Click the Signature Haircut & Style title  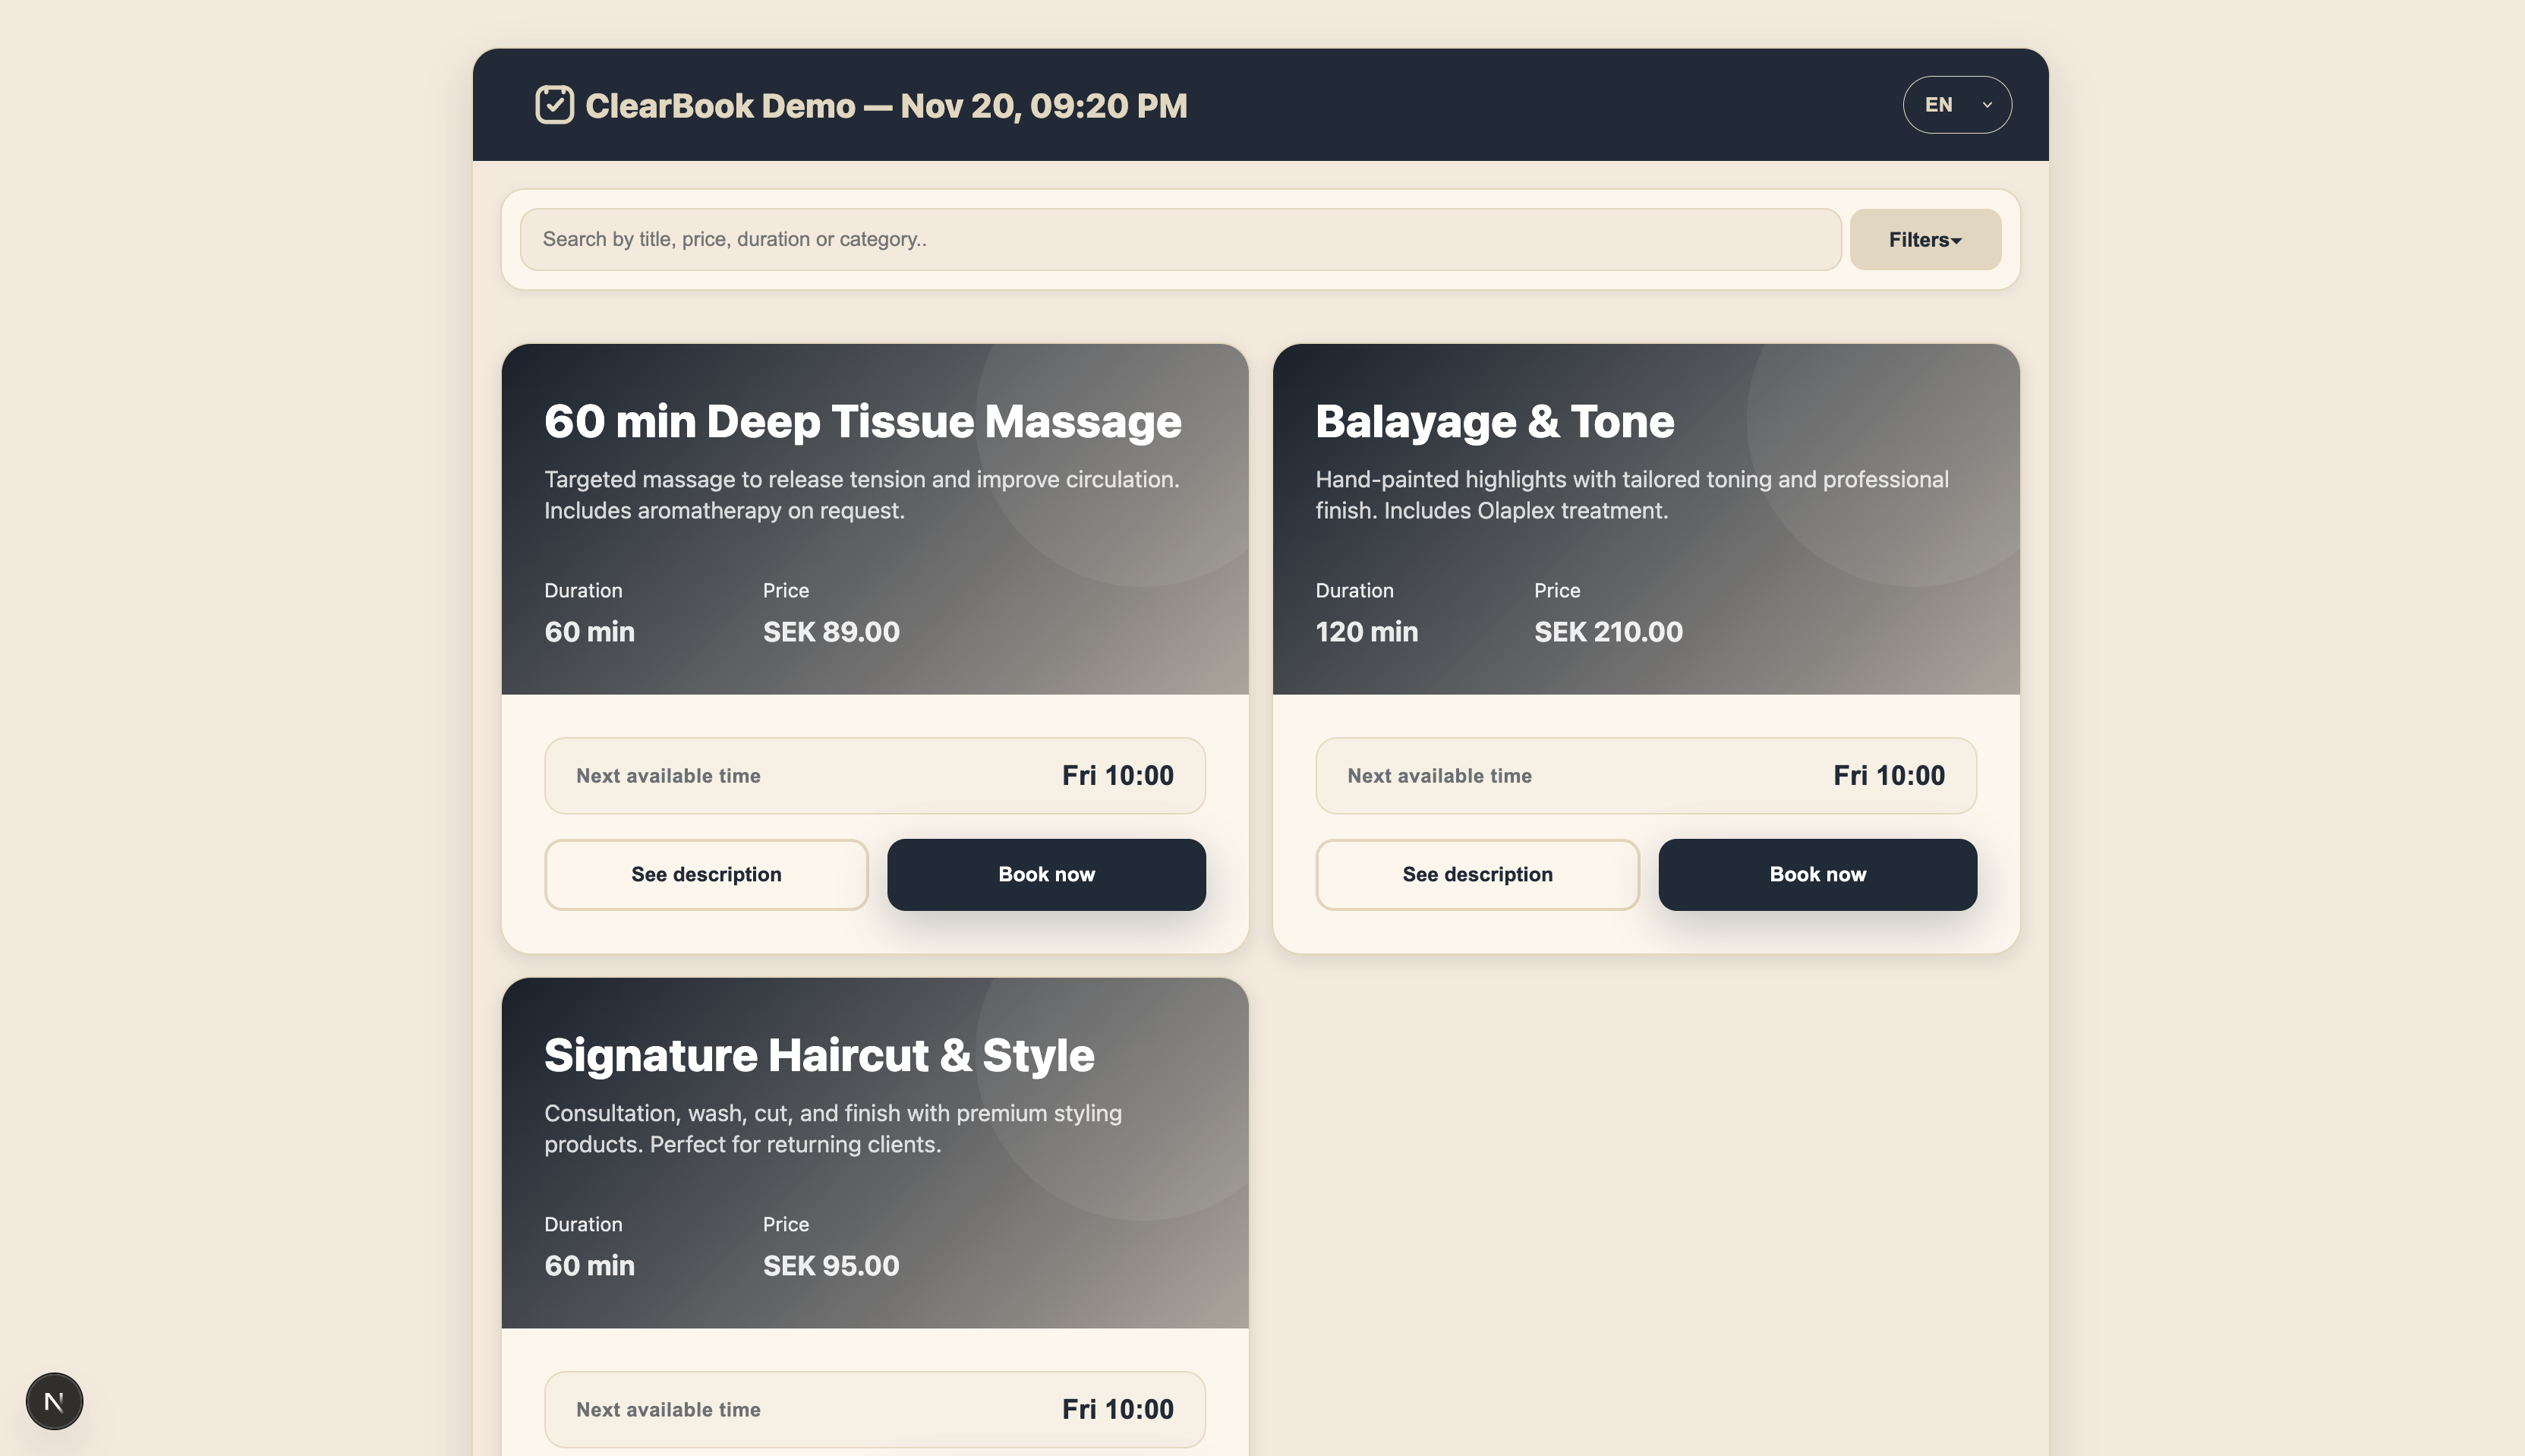coord(818,1055)
